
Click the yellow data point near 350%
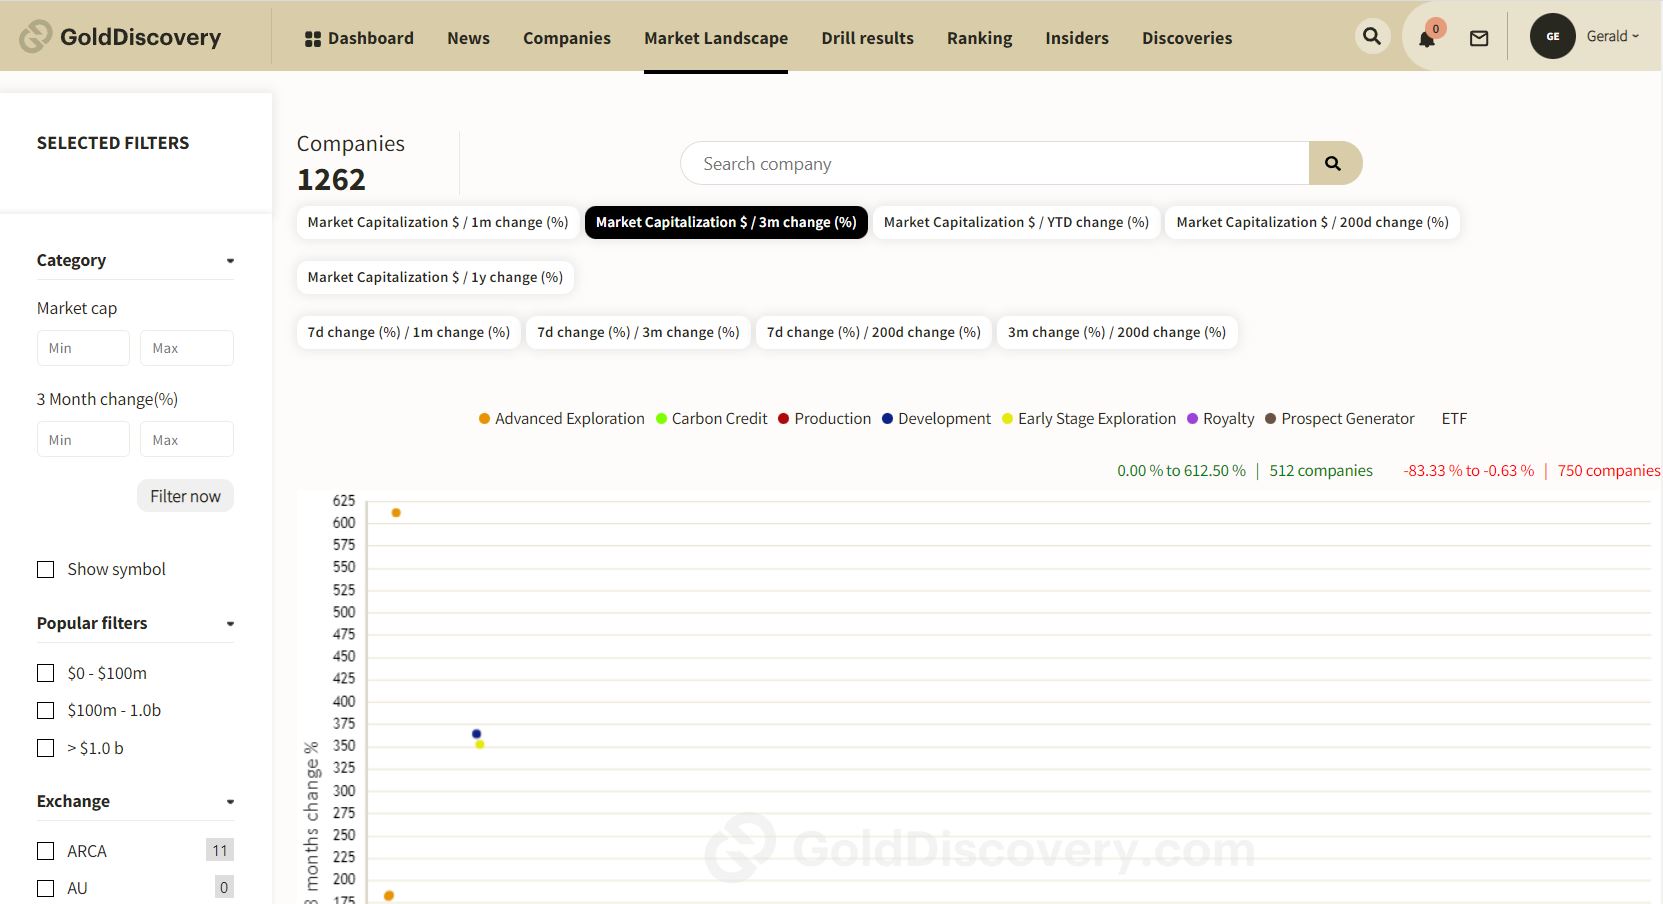(480, 744)
